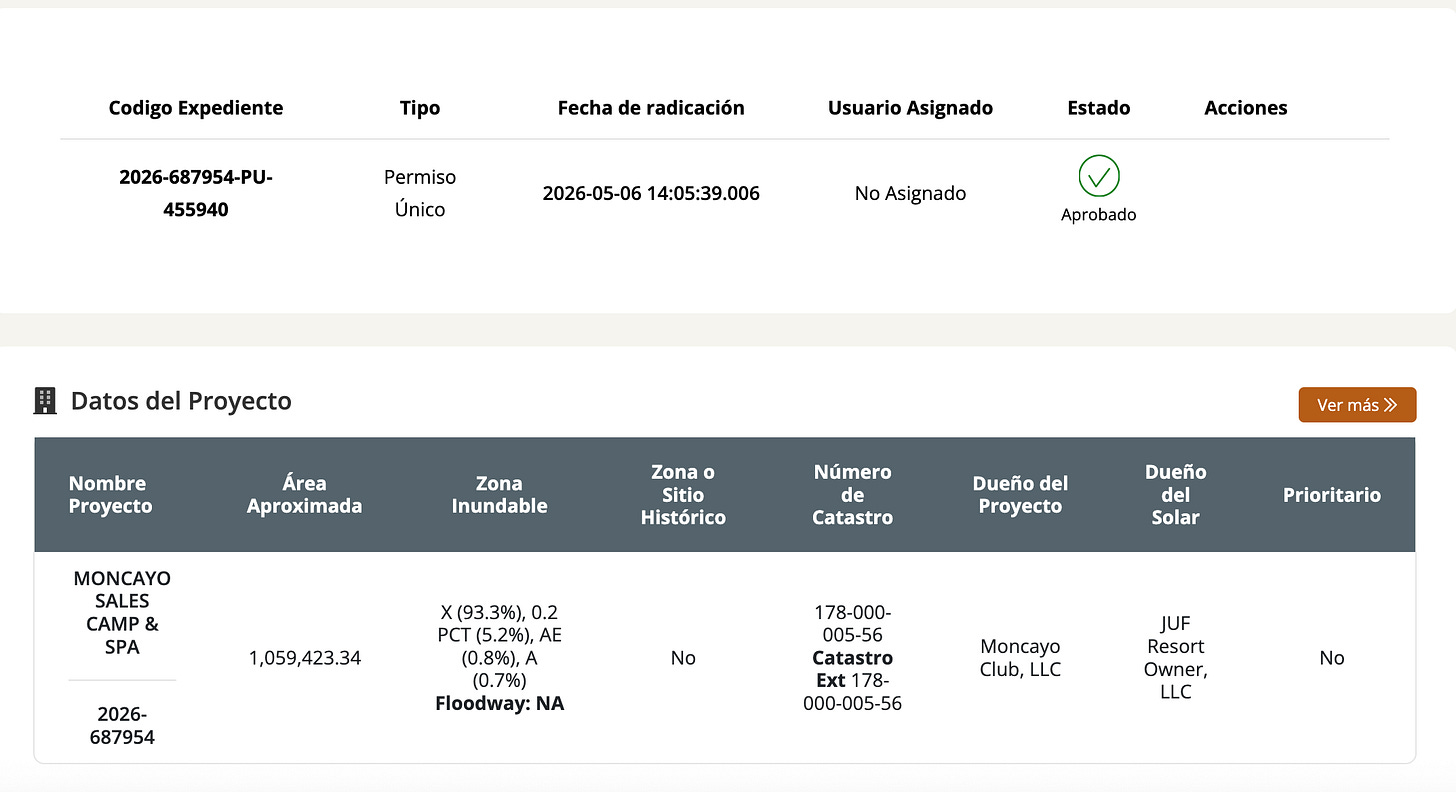This screenshot has width=1456, height=792.
Task: Click the Ver más button
Action: coord(1357,405)
